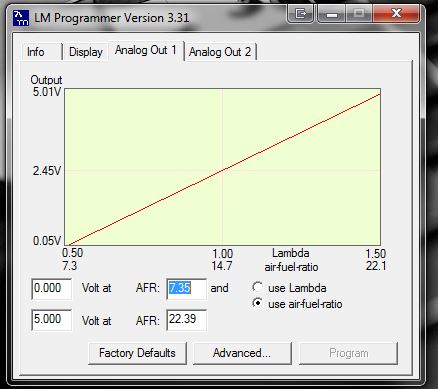
Task: Open the Advanced settings
Action: tap(242, 353)
